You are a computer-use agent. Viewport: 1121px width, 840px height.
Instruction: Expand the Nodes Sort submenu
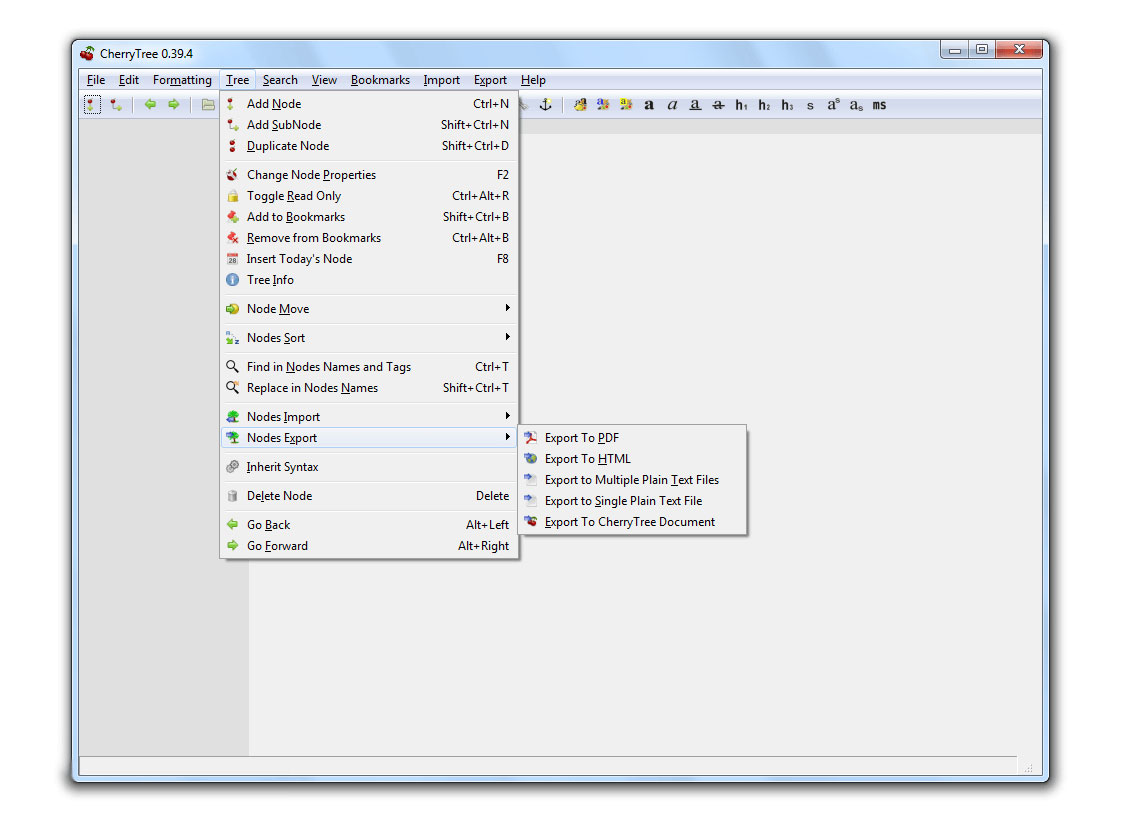[x=369, y=337]
